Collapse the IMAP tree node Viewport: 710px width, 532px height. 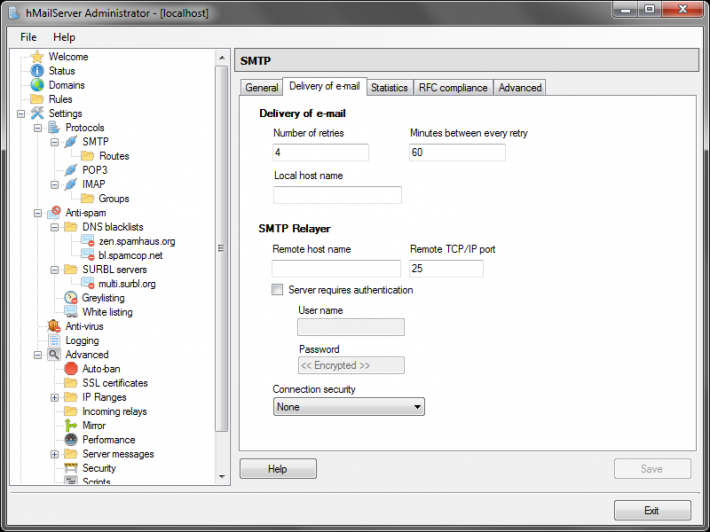(x=54, y=185)
